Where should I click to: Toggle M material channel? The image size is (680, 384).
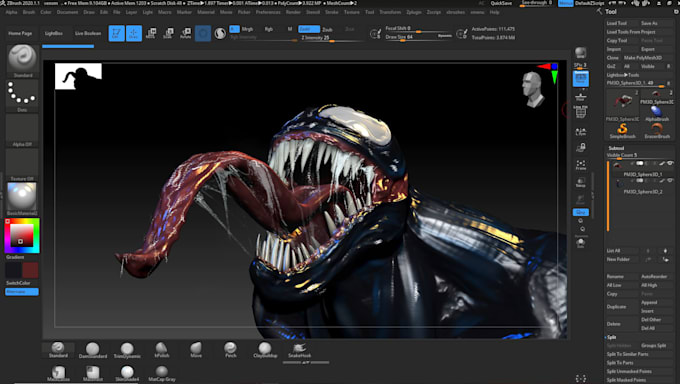pos(290,29)
